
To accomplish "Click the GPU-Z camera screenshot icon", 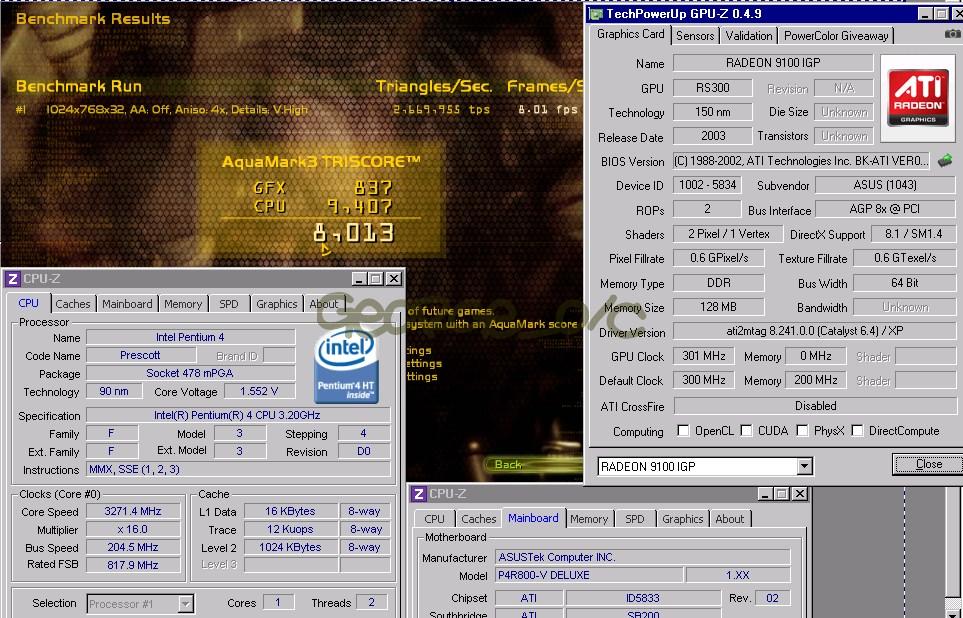I will (x=954, y=34).
